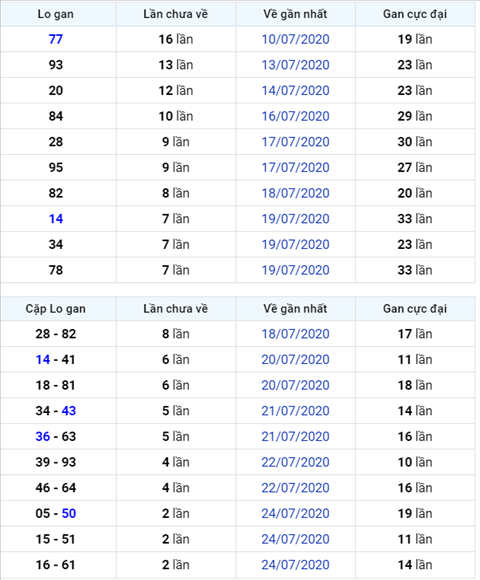Click 17/07/2020 in the row for 28
The width and height of the screenshot is (480, 580).
[x=295, y=142]
